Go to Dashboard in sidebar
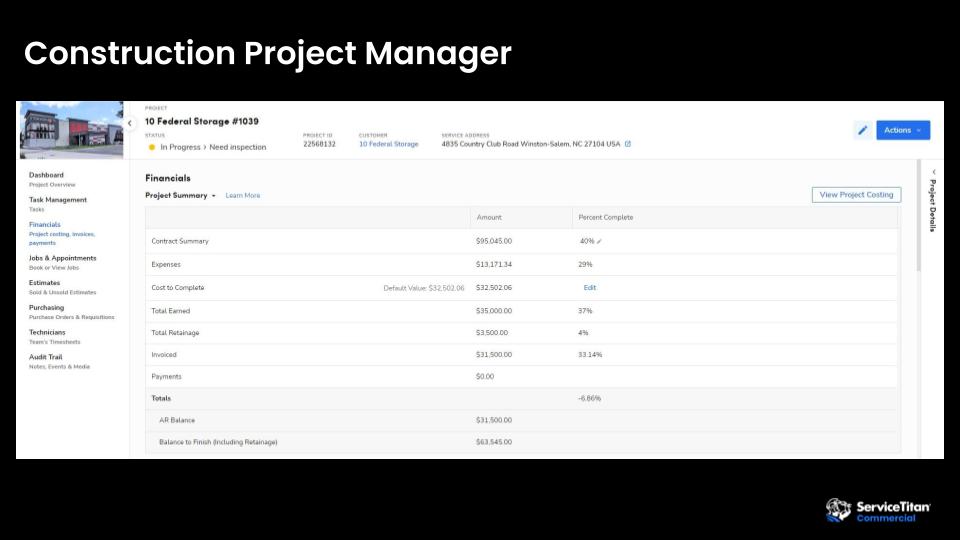The width and height of the screenshot is (960, 540). (46, 175)
